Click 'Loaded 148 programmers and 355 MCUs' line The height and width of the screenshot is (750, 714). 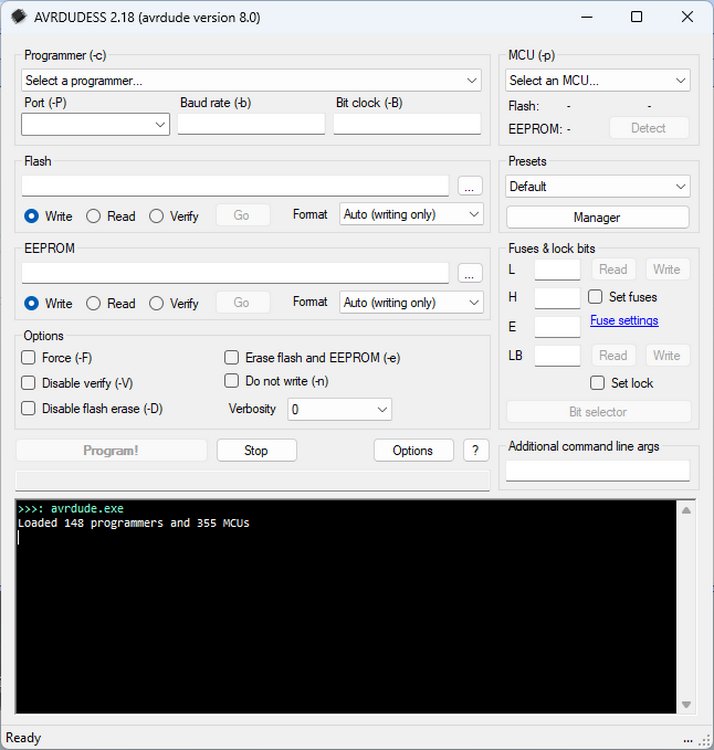coord(133,523)
